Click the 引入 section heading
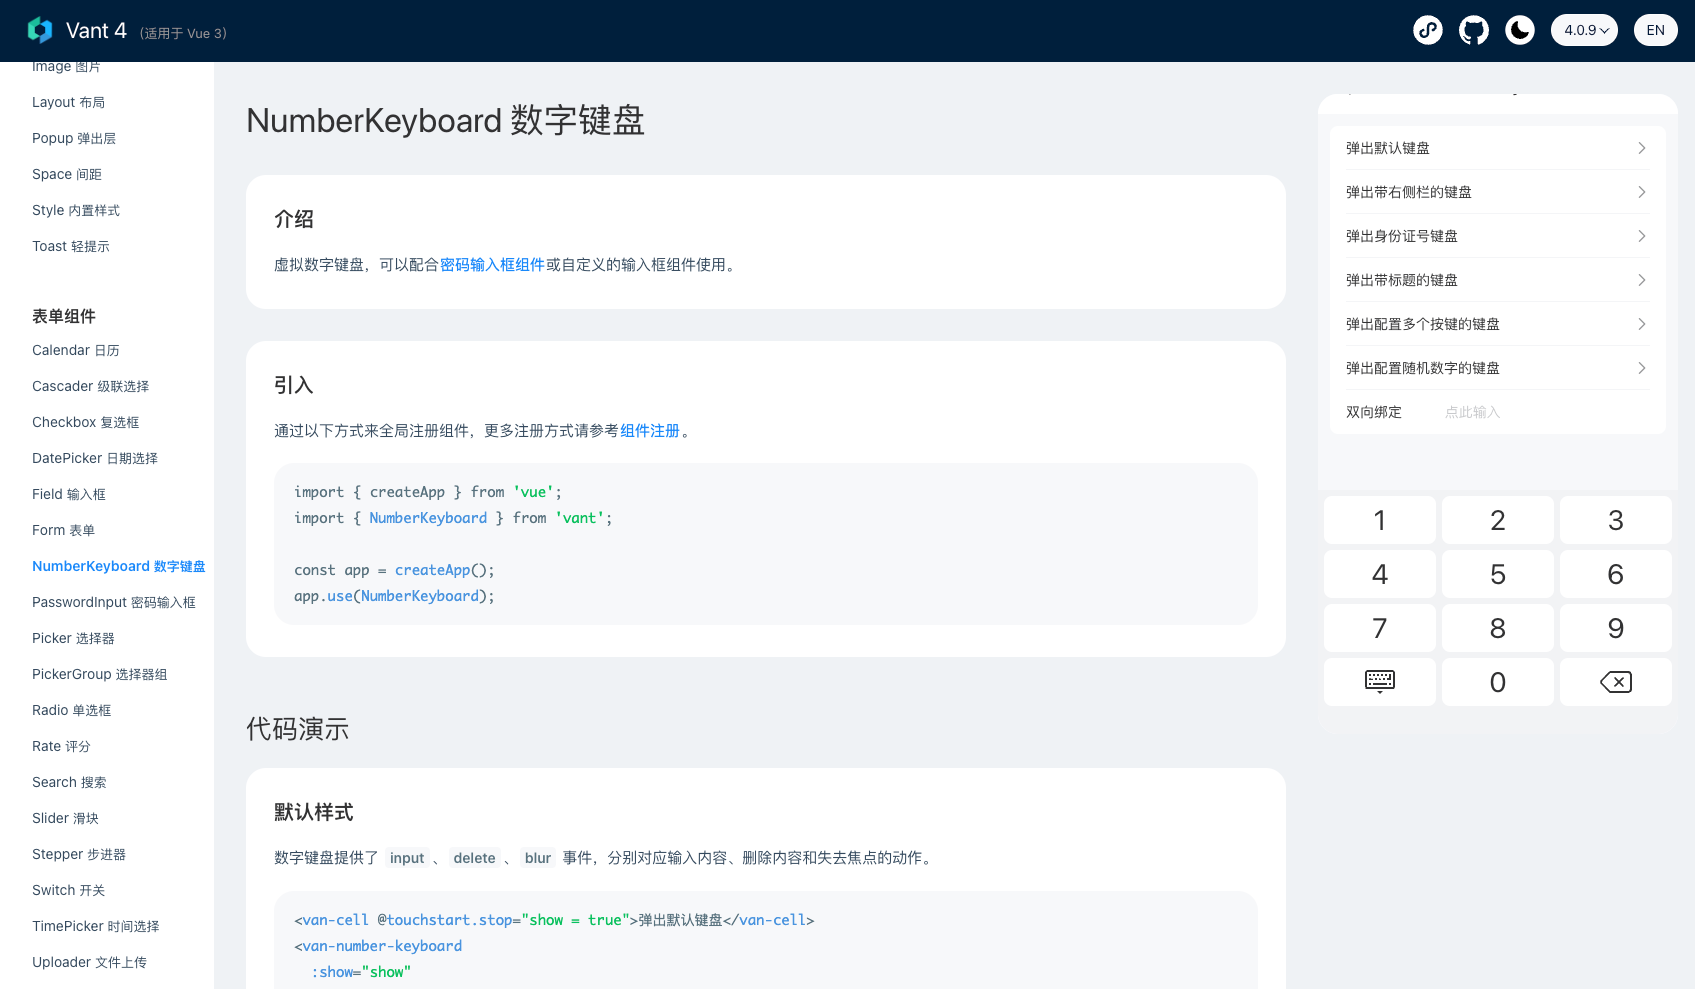This screenshot has height=989, width=1695. [x=294, y=385]
